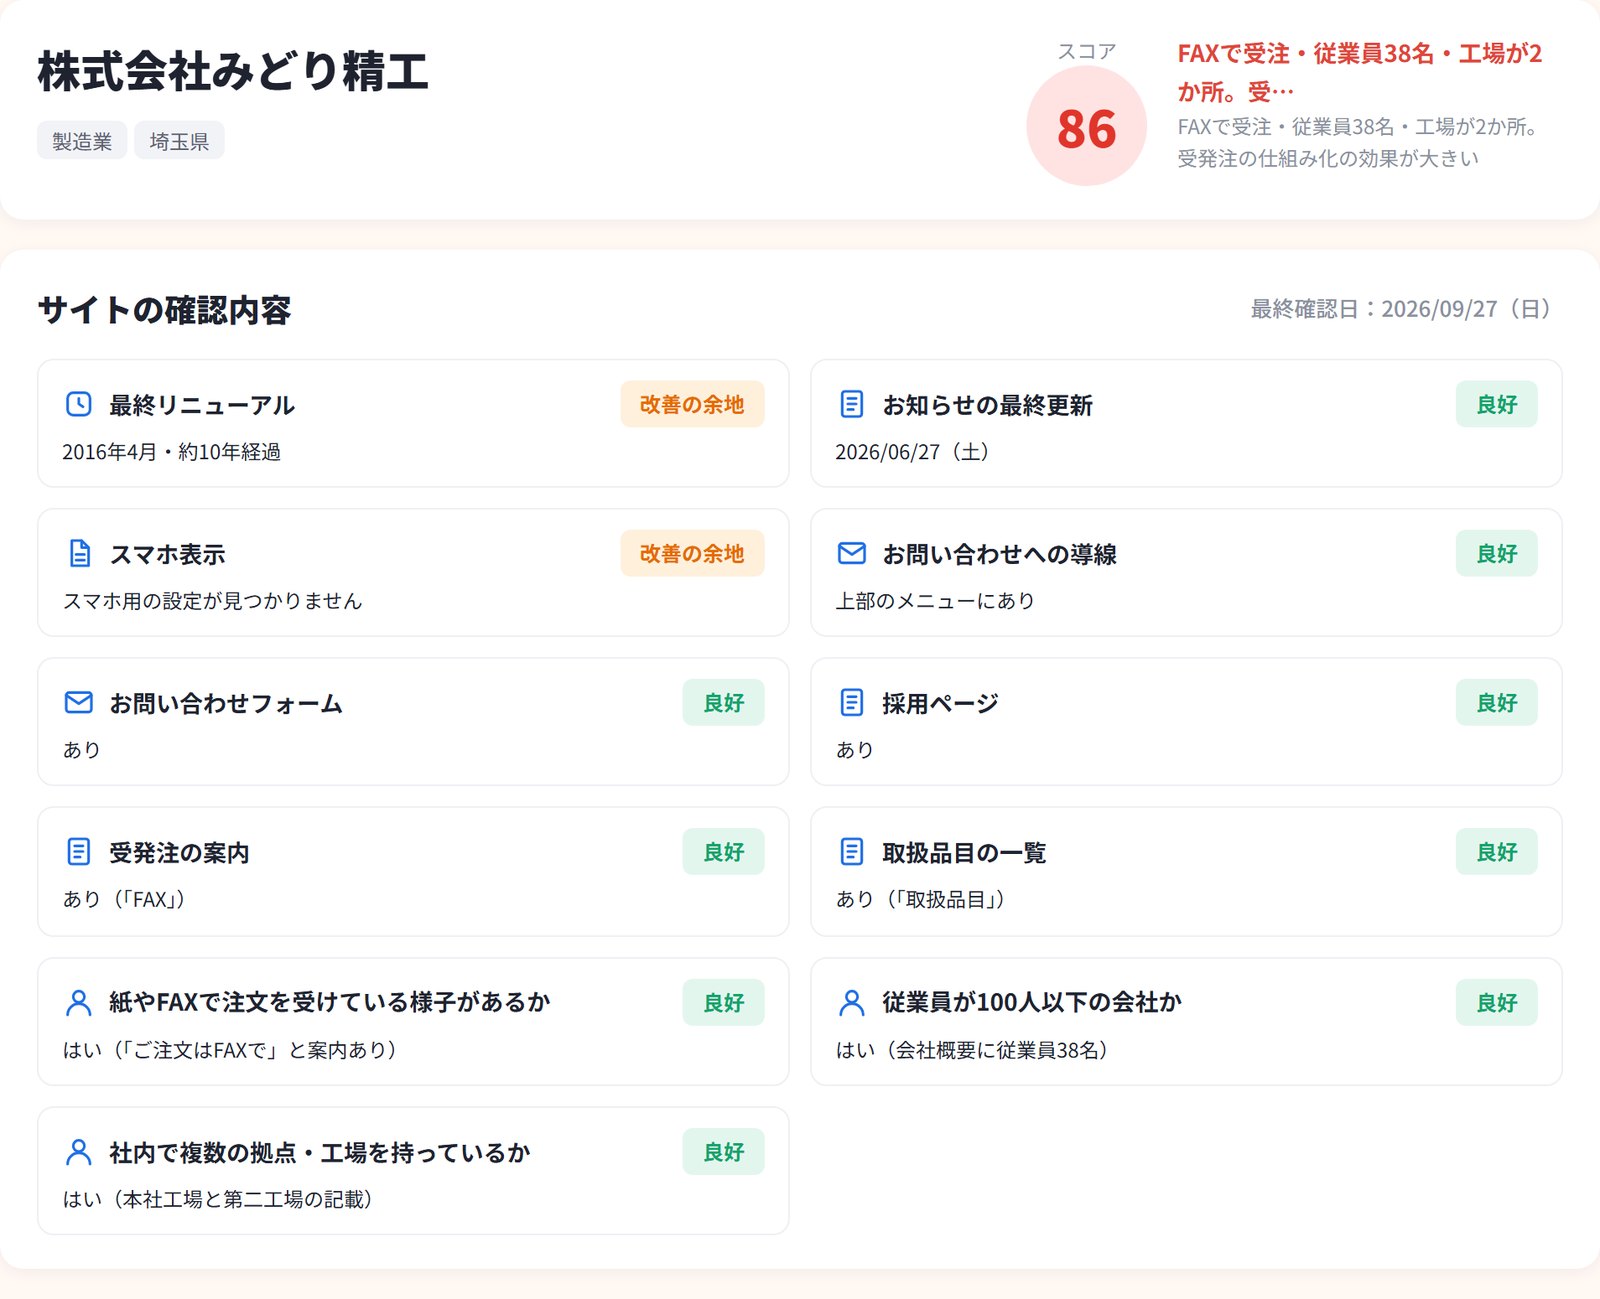Click the 良好 badge on お知らせの最終更新

[1496, 404]
